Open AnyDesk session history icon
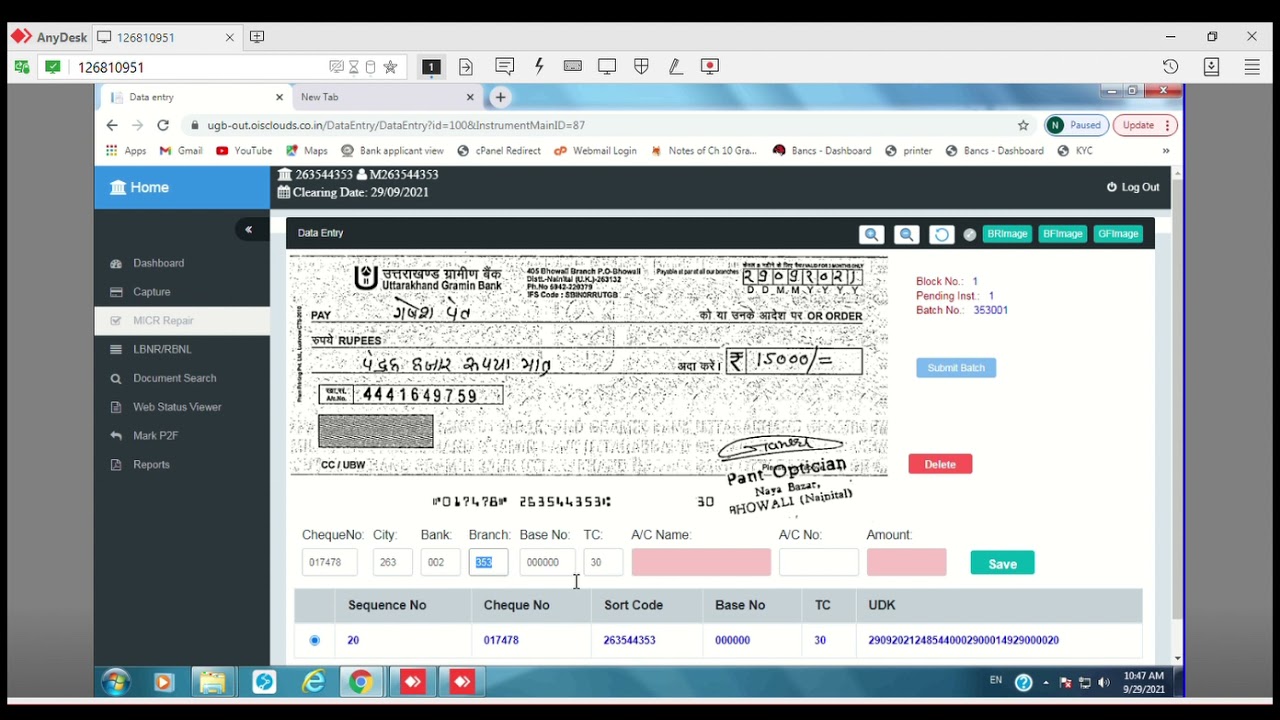This screenshot has width=1280, height=720. [x=1170, y=67]
